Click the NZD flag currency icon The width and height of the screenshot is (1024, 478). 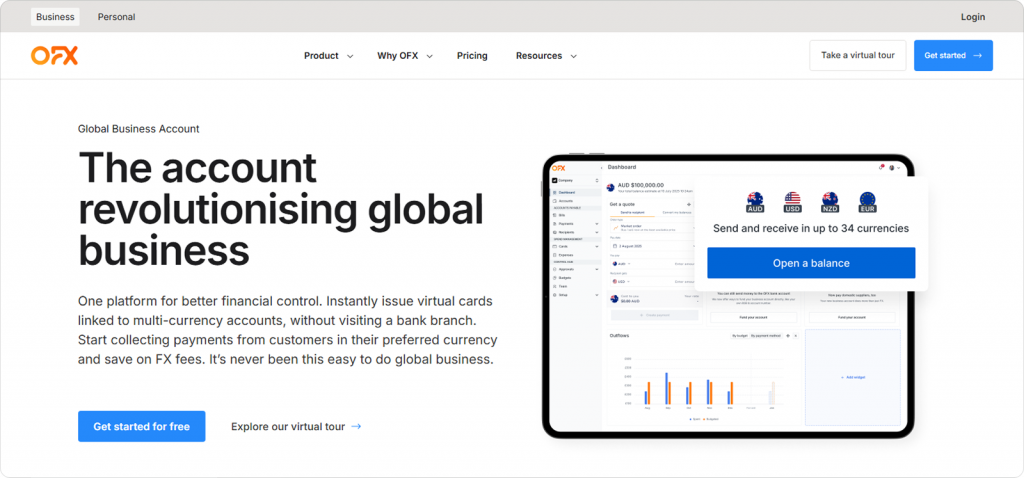click(x=829, y=200)
